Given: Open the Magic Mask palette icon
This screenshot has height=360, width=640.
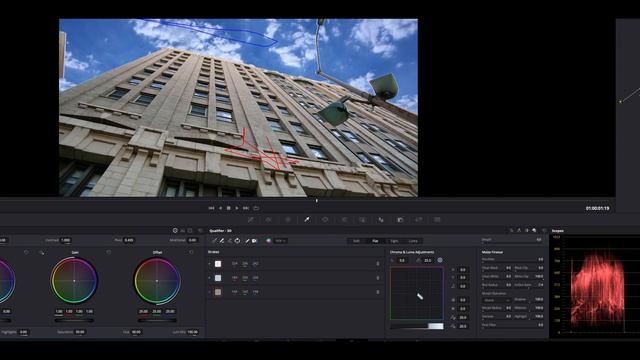Looking at the screenshot, I should (362, 220).
